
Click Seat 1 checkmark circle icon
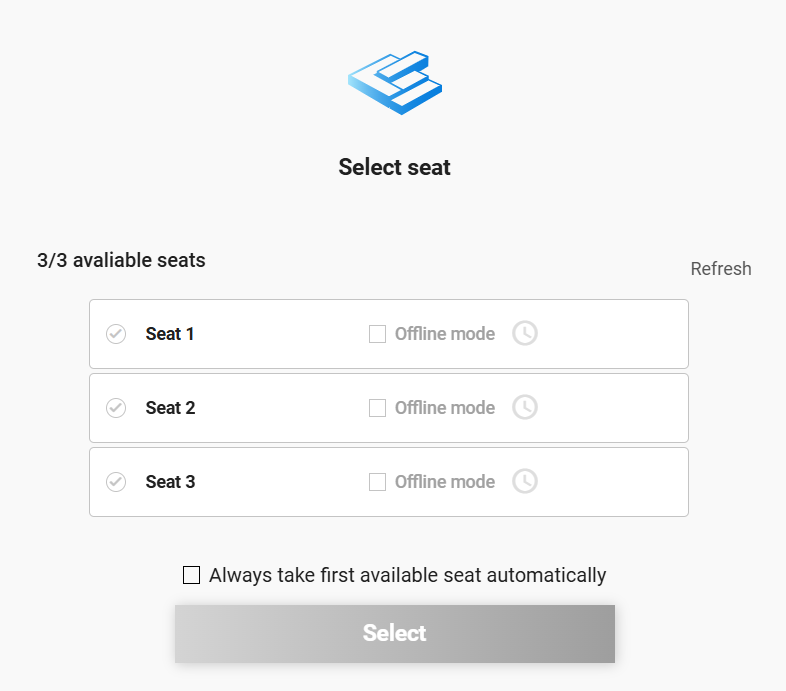click(x=116, y=334)
